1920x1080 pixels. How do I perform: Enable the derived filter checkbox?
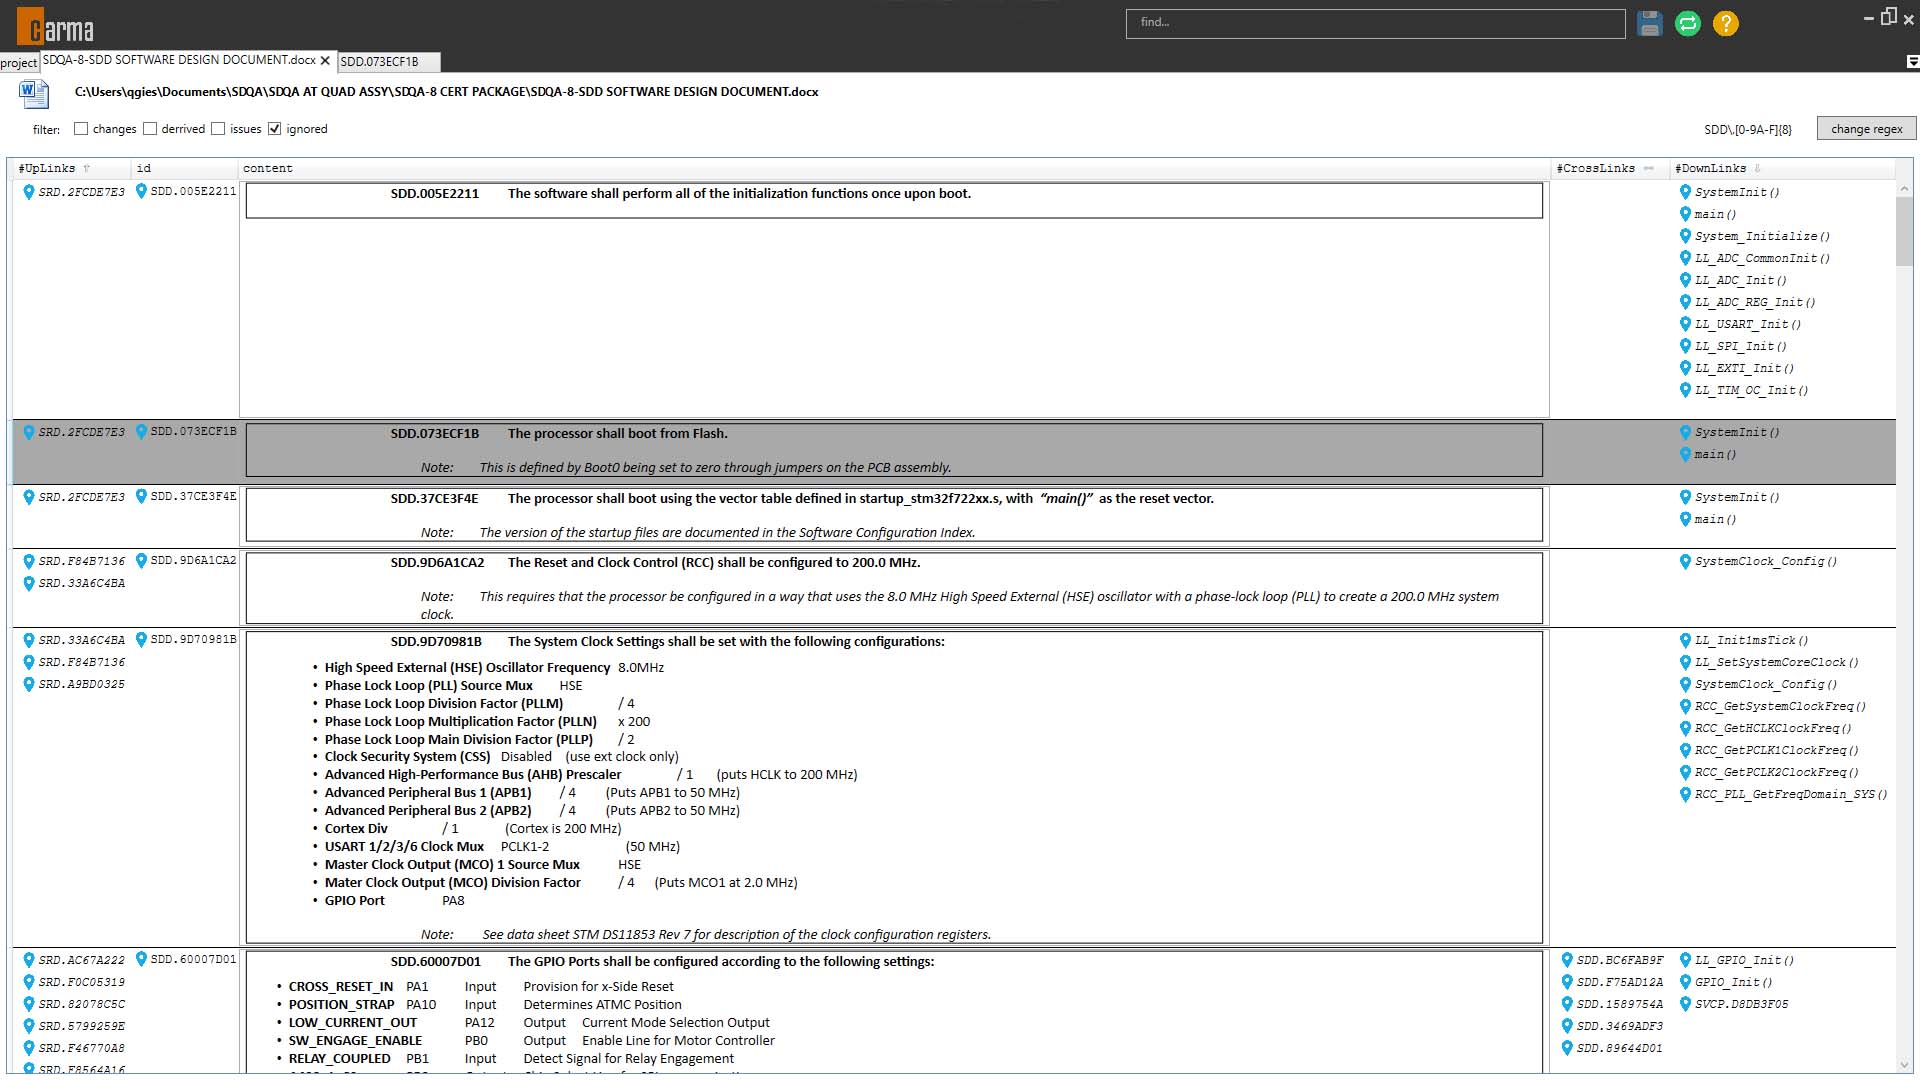(150, 129)
